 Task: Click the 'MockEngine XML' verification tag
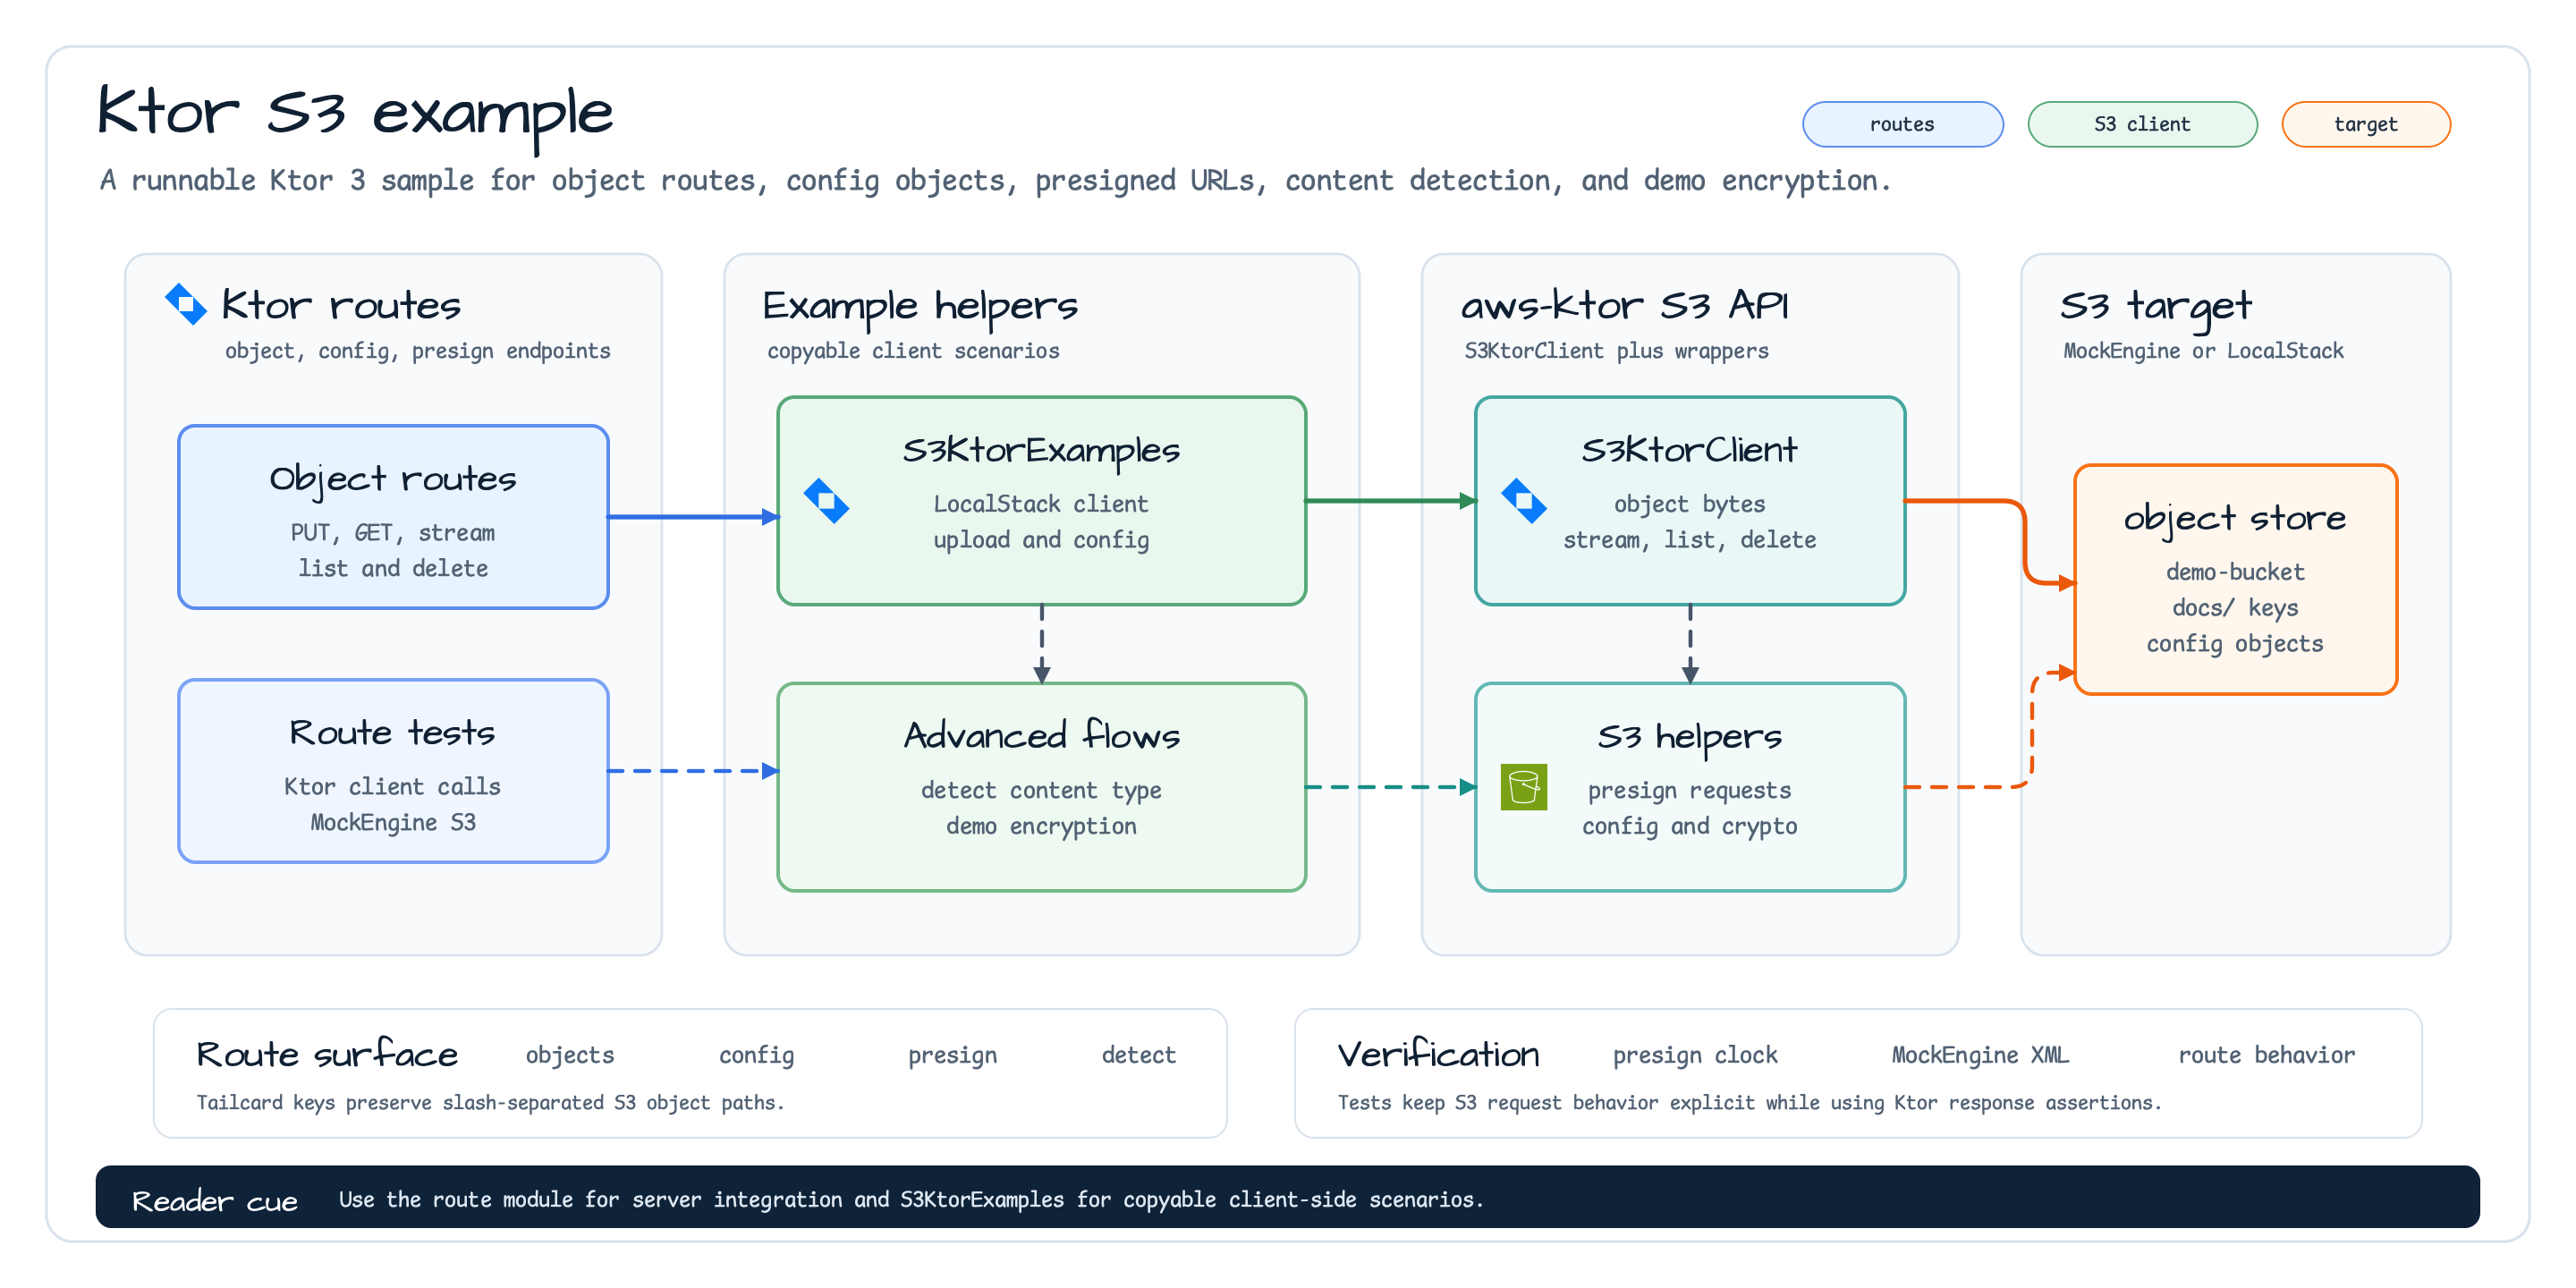click(1980, 1055)
